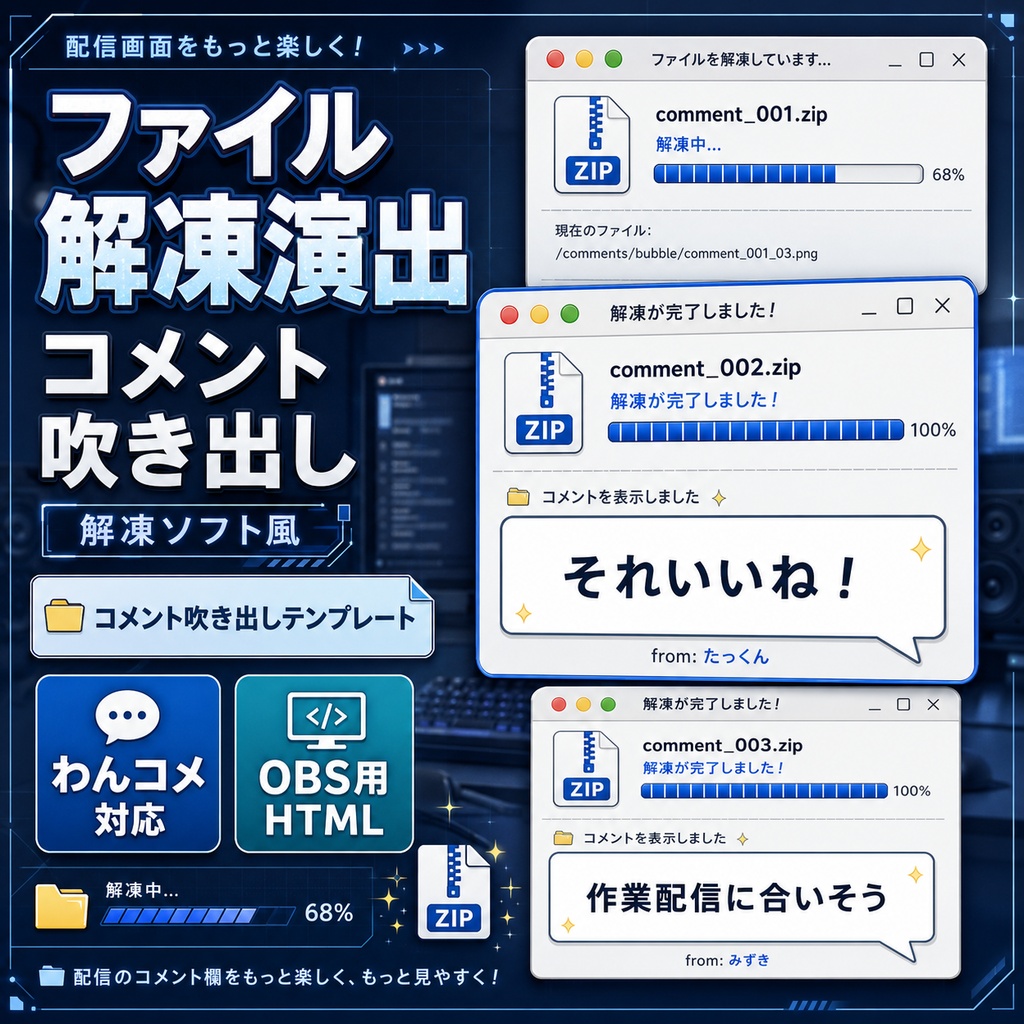Click the ZIP file icon for comment_002.zip

543,403
